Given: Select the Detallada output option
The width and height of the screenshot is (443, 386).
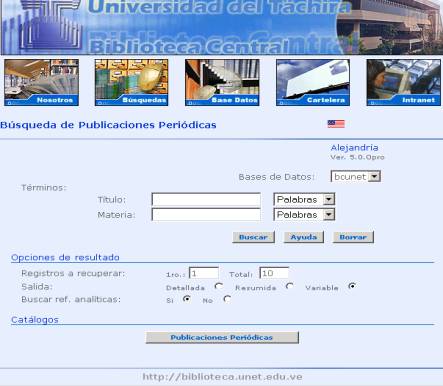Looking at the screenshot, I should (219, 287).
